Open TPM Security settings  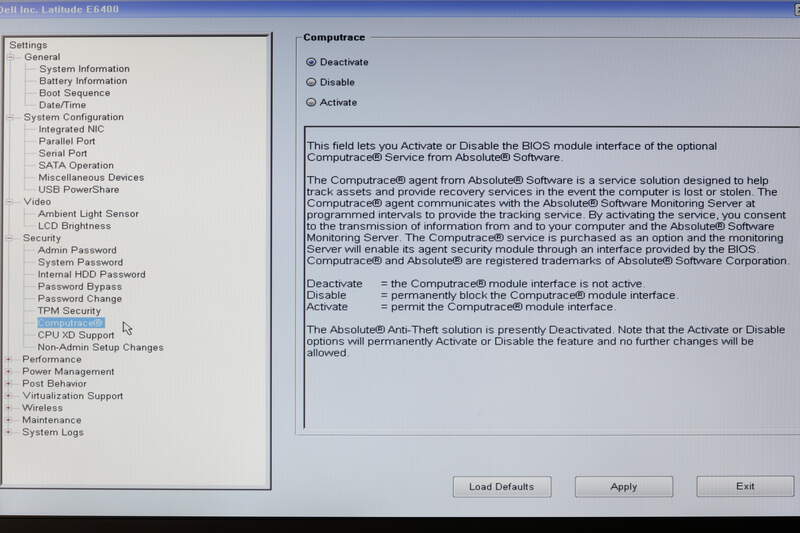[x=69, y=311]
